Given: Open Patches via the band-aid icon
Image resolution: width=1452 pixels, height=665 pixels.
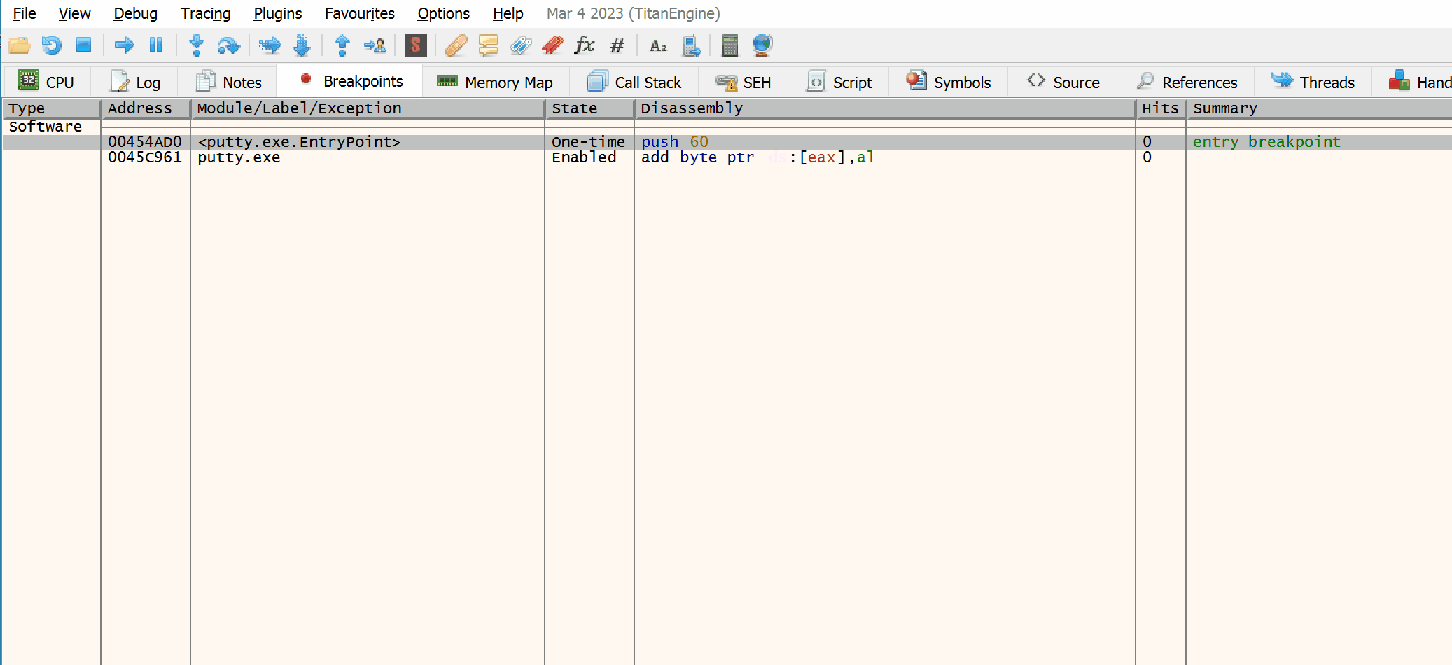Looking at the screenshot, I should pyautogui.click(x=456, y=45).
